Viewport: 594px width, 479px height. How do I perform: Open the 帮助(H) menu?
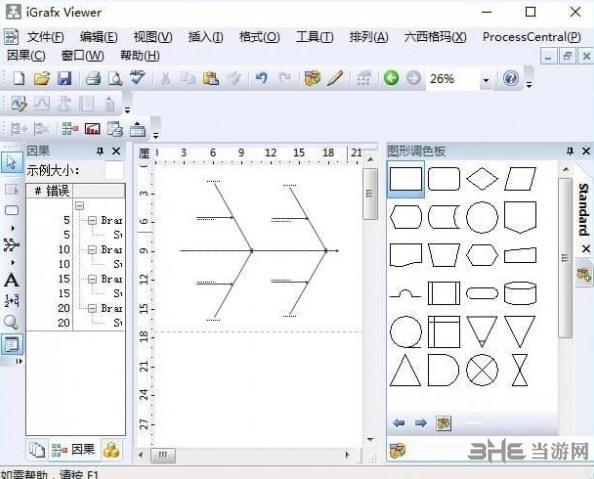tap(140, 56)
